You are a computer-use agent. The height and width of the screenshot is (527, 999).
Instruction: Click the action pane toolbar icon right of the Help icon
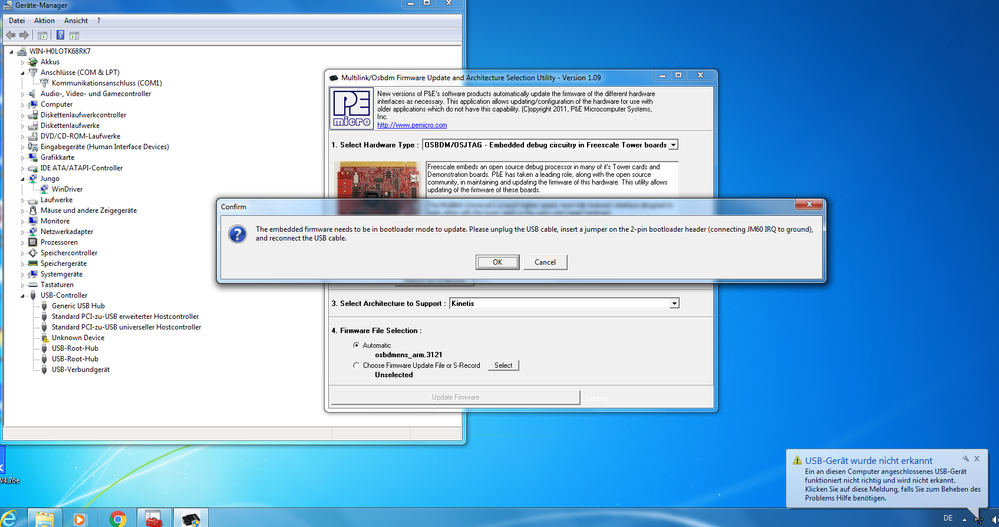point(74,35)
